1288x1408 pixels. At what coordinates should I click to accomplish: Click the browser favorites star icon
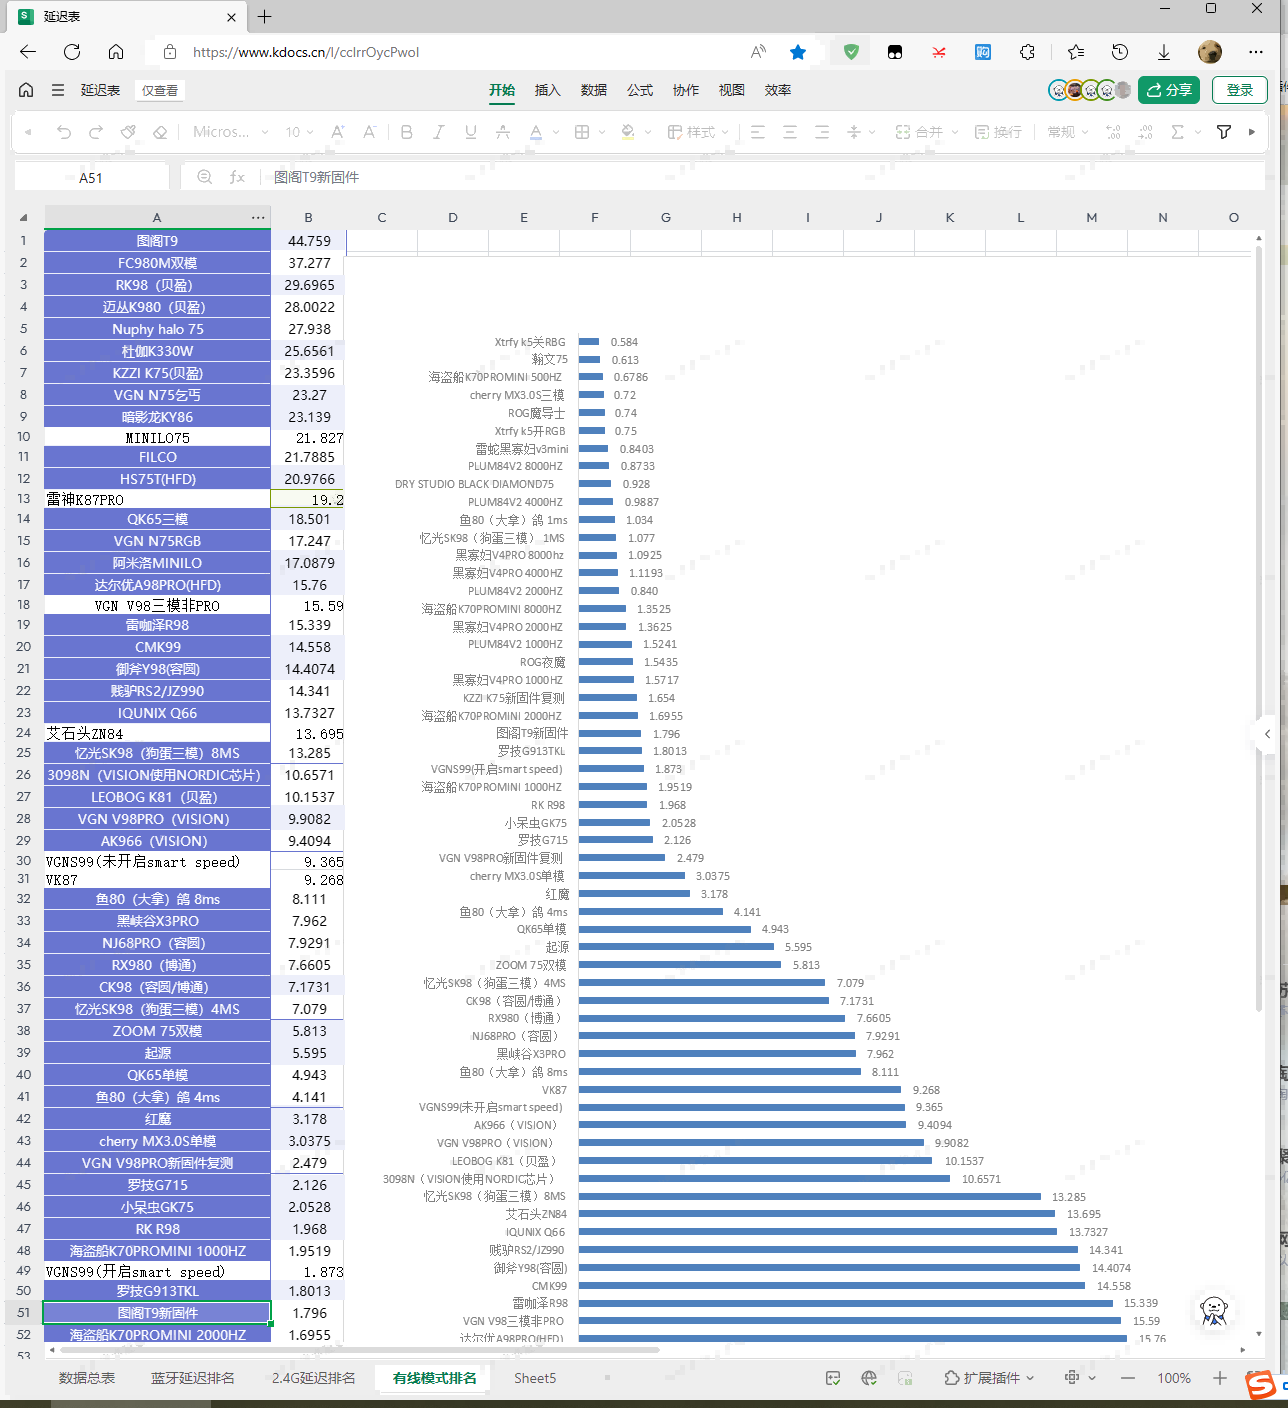(x=797, y=52)
